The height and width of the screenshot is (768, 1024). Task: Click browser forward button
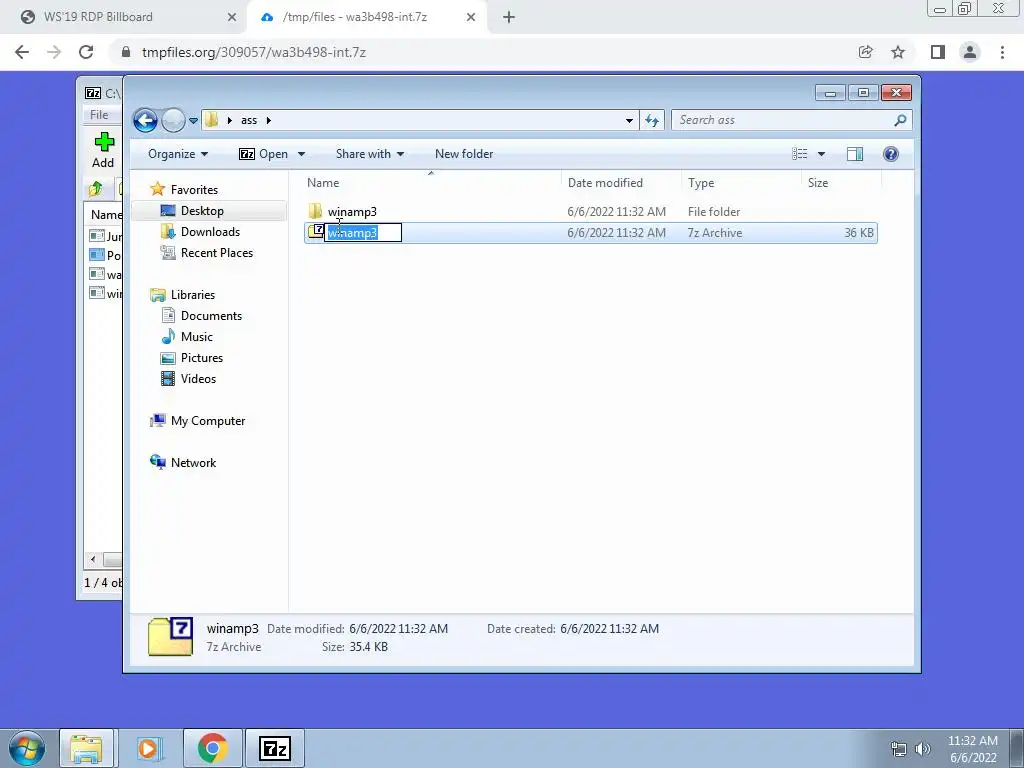click(x=54, y=52)
